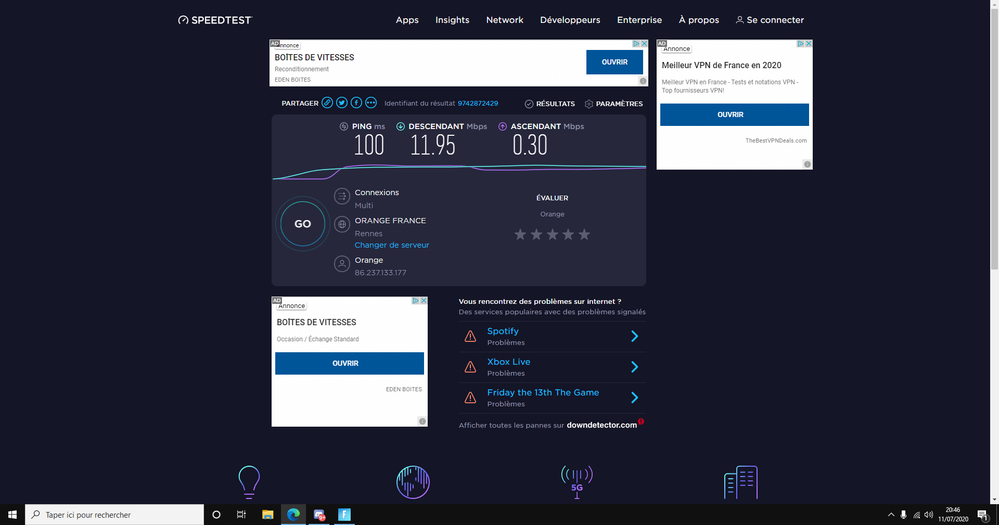Screen dimensions: 999x525
Task: Open the Insights menu
Action: pos(452,20)
